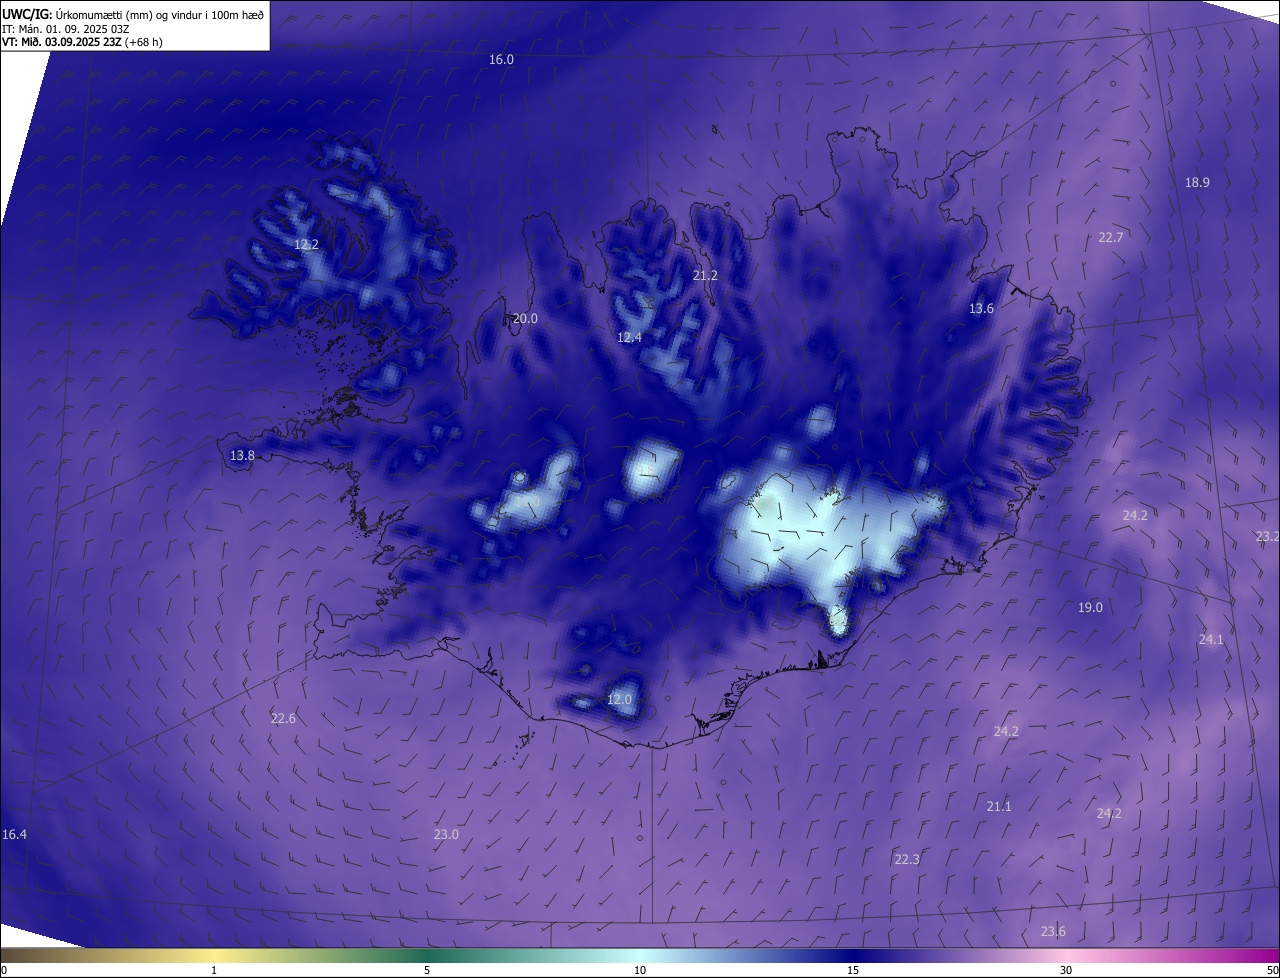Screen dimensions: 1280x978
Task: Select the colour scale tick label 5
Action: point(427,970)
